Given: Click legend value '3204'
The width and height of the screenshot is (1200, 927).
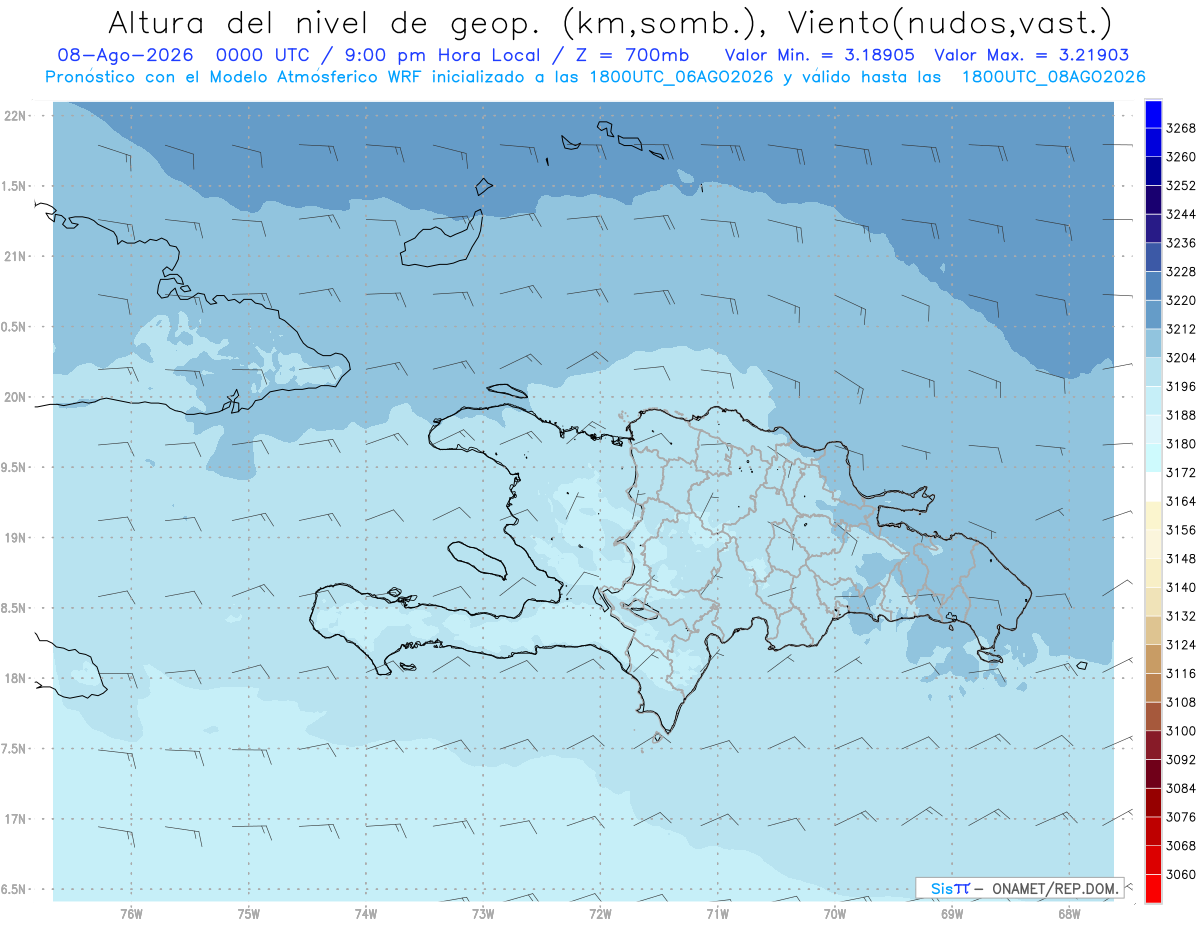Looking at the screenshot, I should click(x=1181, y=358).
